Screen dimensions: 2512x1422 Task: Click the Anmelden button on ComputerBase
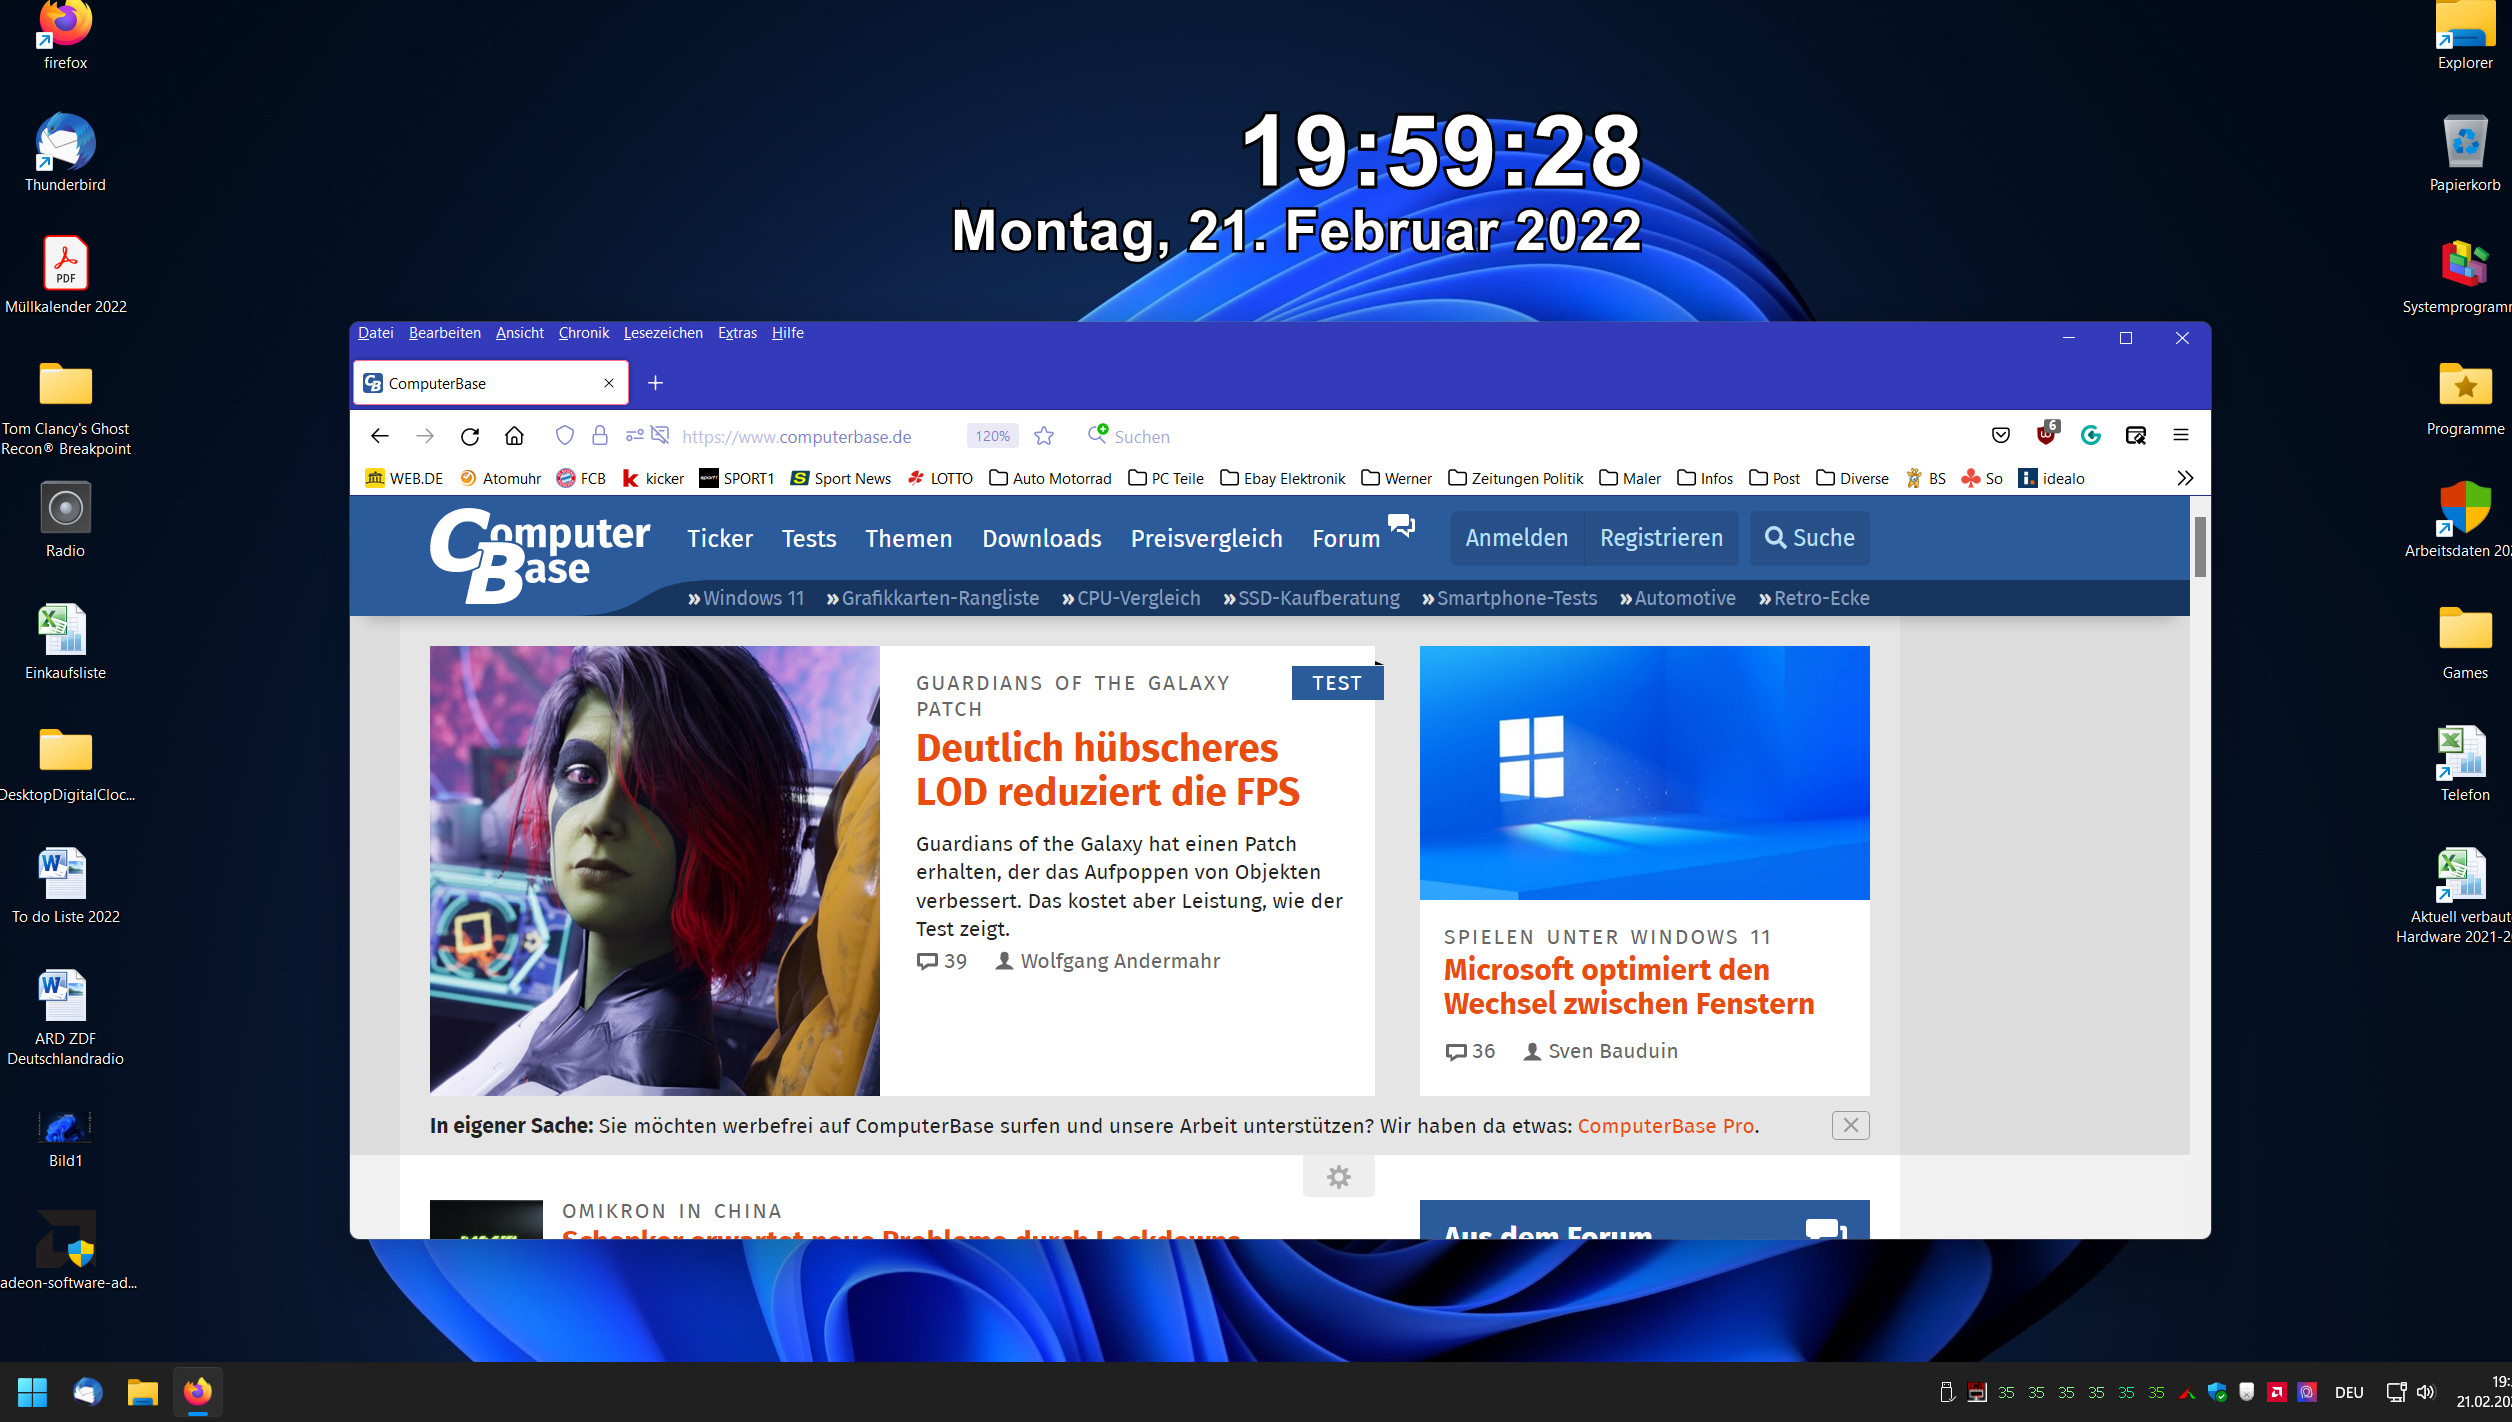1516,538
